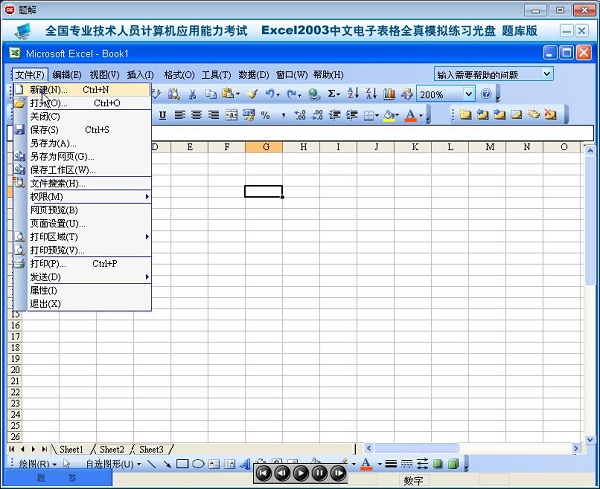Screen dimensions: 600x489
Task: Click the Copy icon in toolbar
Action: click(x=210, y=94)
